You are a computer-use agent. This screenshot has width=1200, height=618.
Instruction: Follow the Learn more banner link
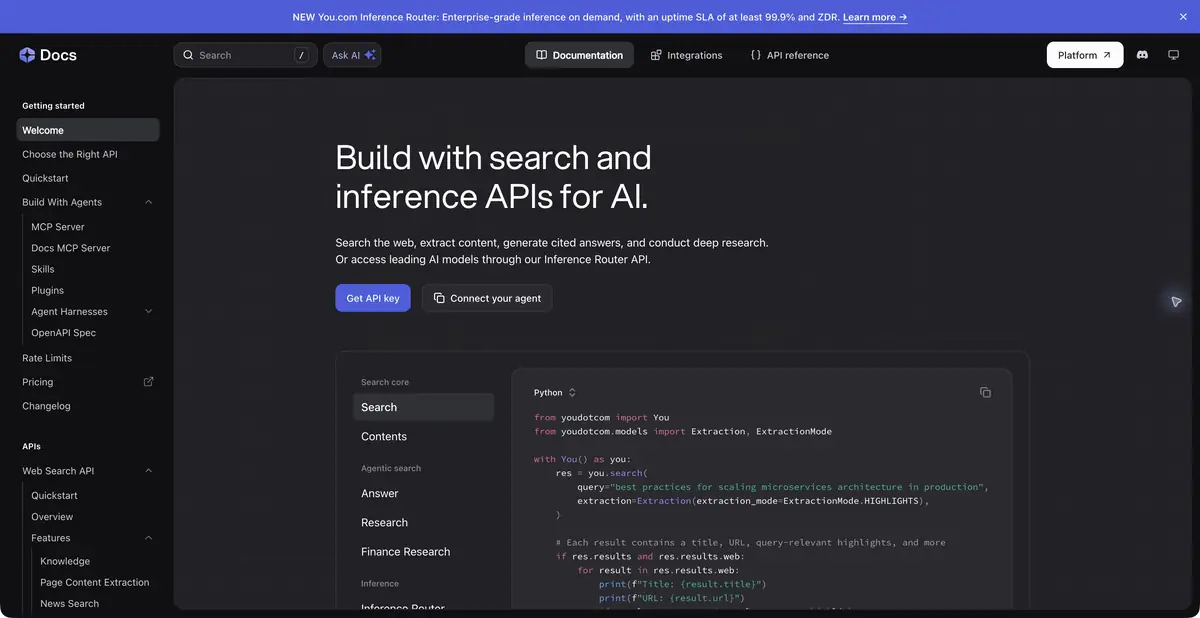click(x=875, y=17)
